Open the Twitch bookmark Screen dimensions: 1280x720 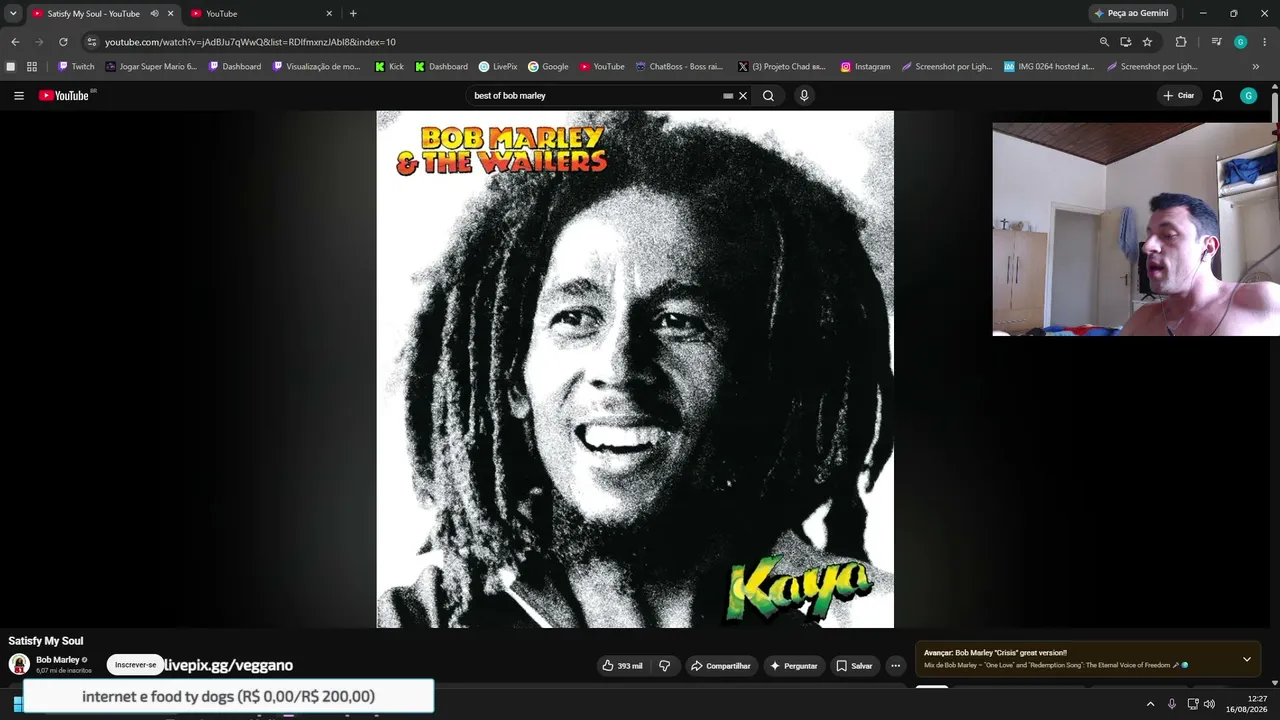(x=76, y=67)
